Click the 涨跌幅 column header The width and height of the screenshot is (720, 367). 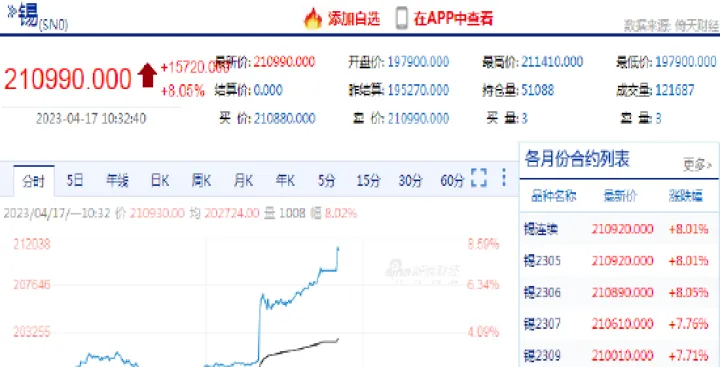pos(686,196)
